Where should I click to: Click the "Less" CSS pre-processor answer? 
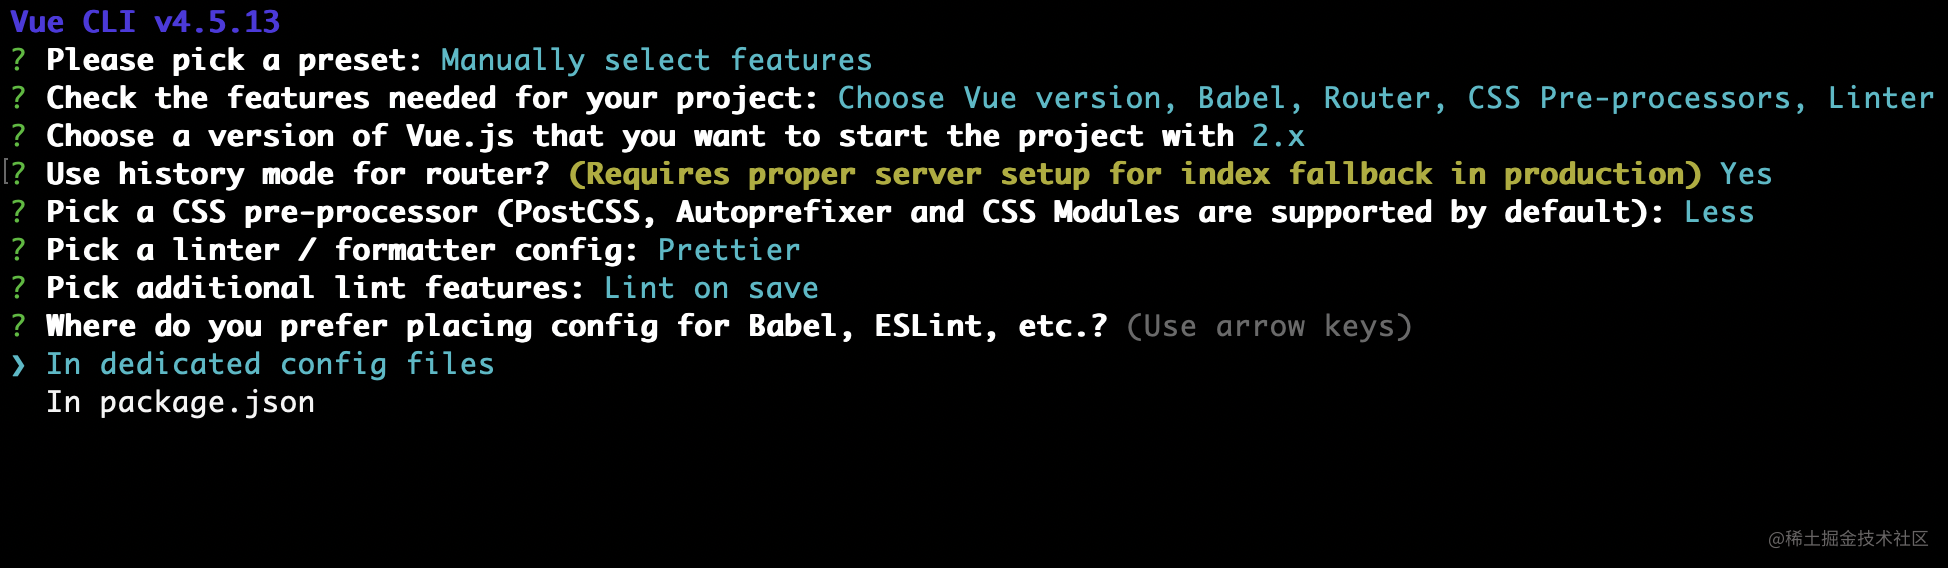(1718, 212)
